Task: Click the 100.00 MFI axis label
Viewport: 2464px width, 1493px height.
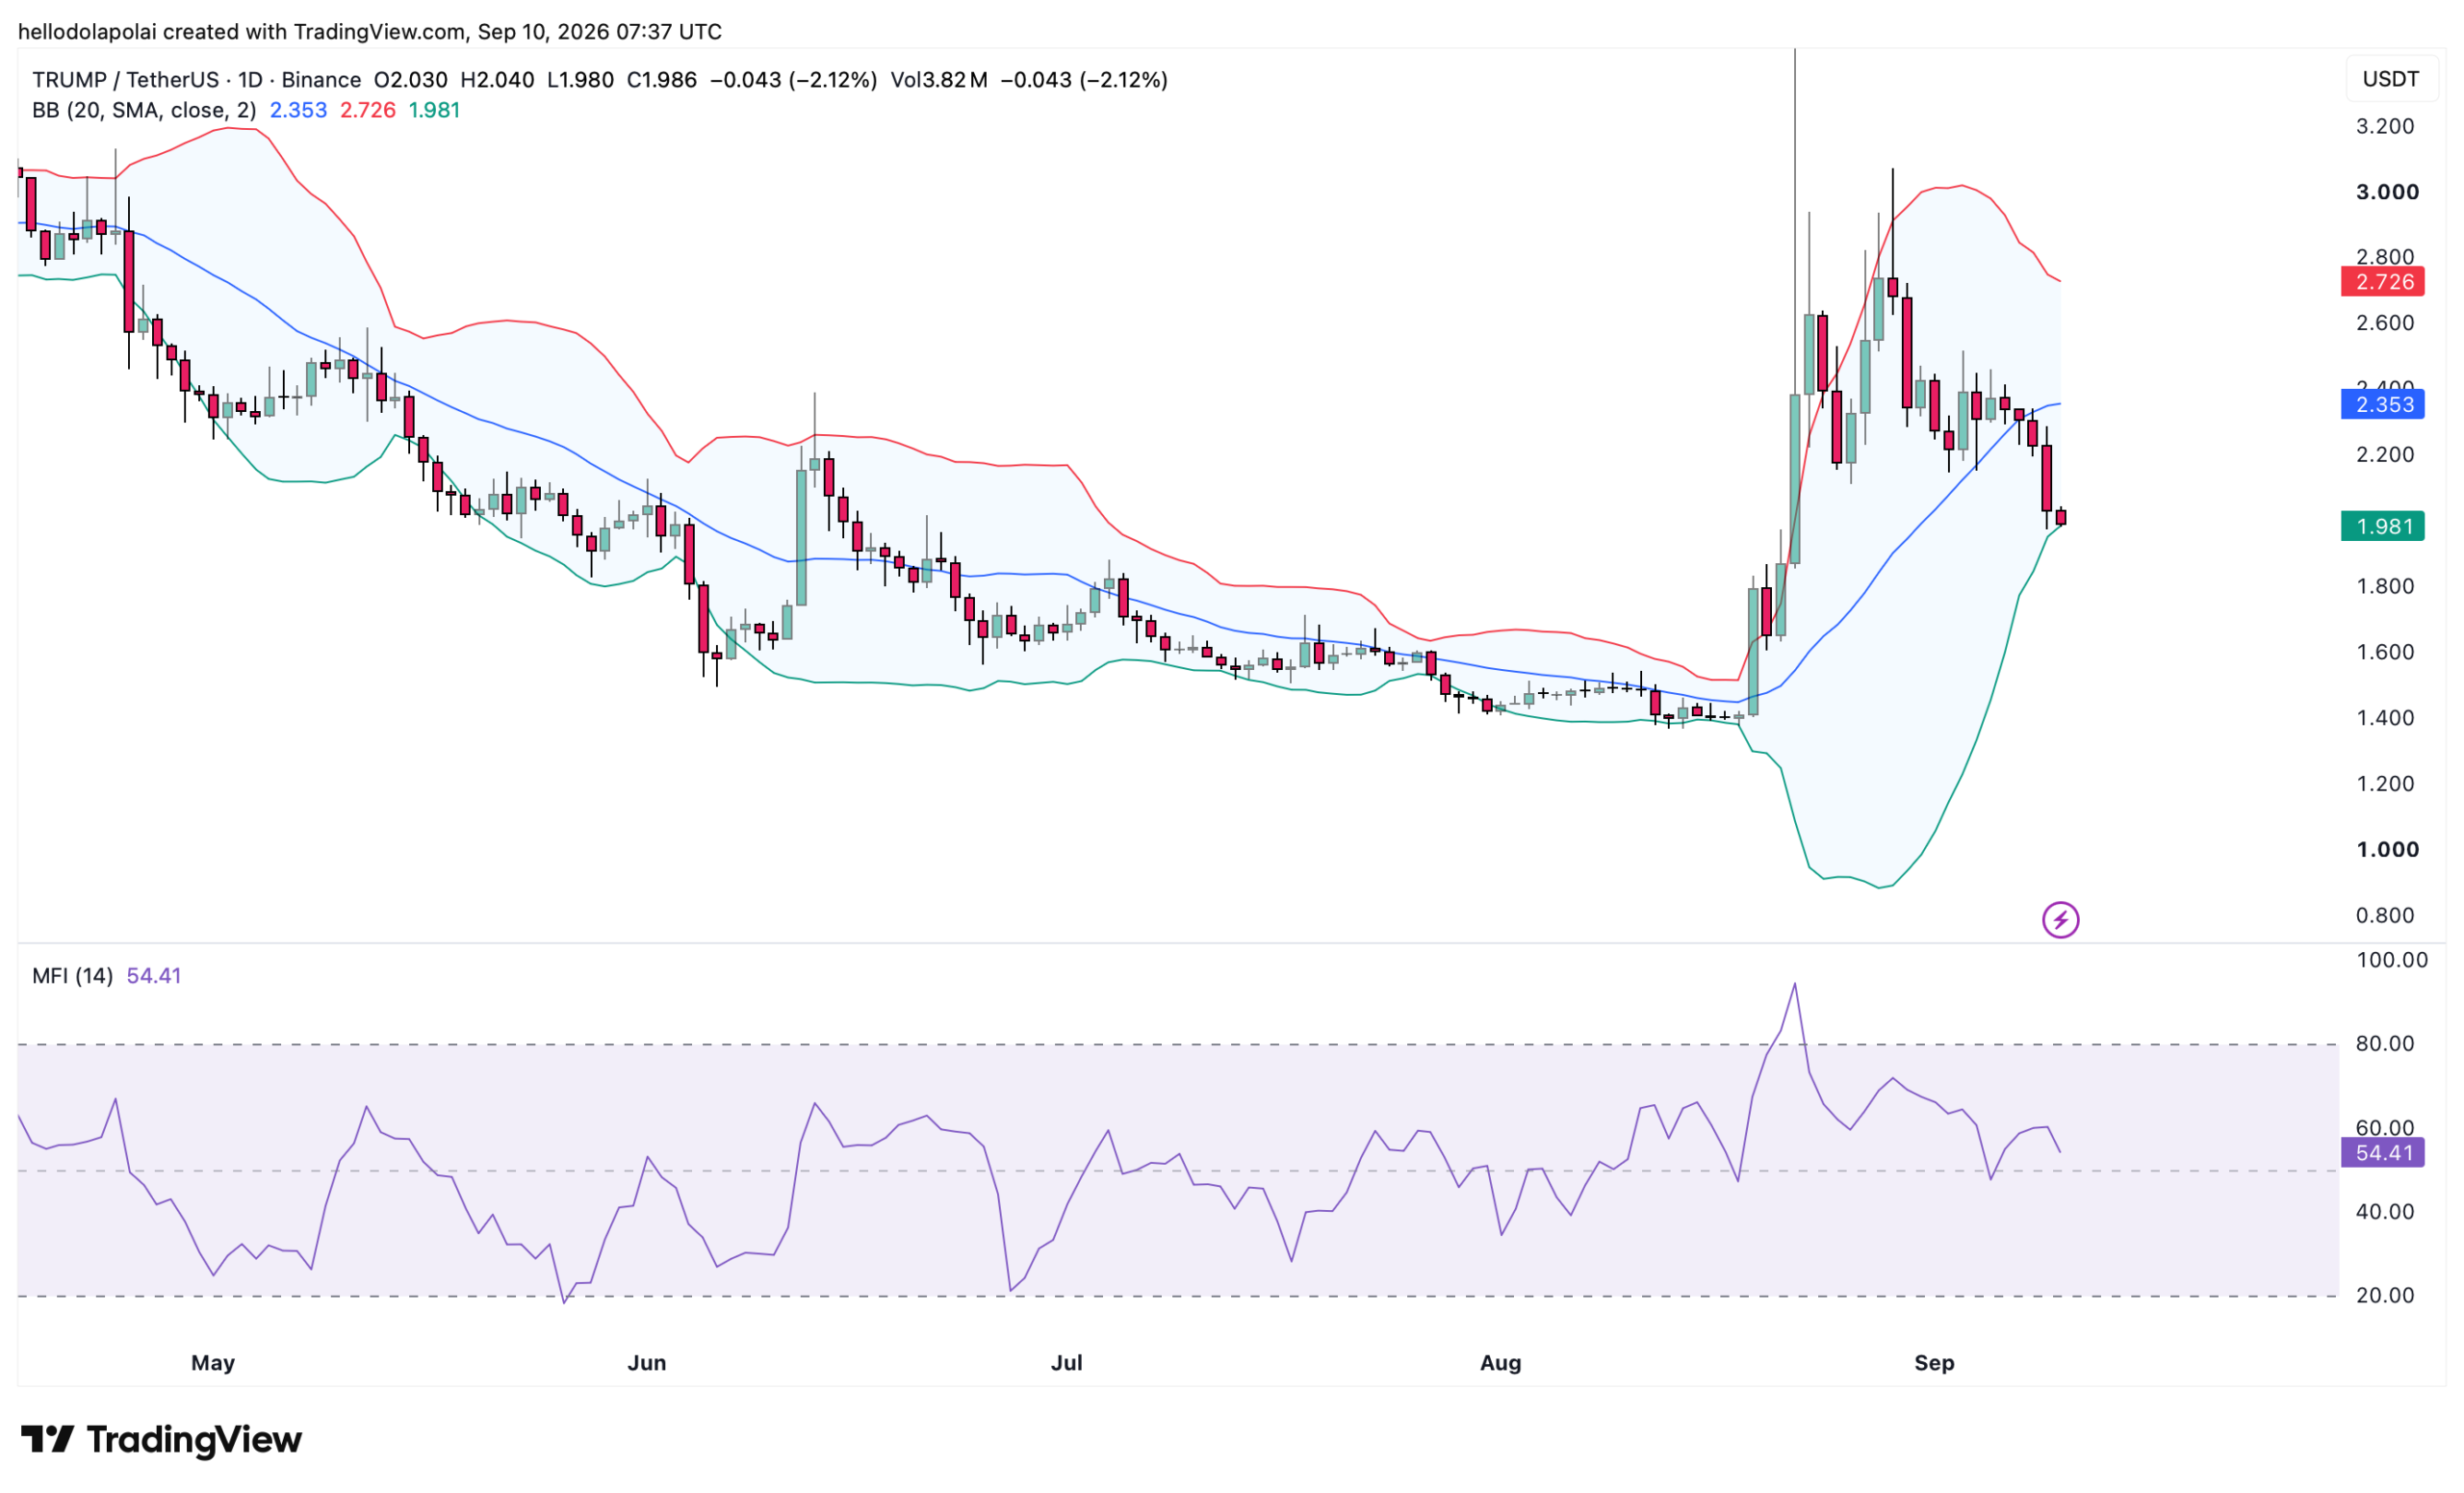Action: pyautogui.click(x=2391, y=960)
